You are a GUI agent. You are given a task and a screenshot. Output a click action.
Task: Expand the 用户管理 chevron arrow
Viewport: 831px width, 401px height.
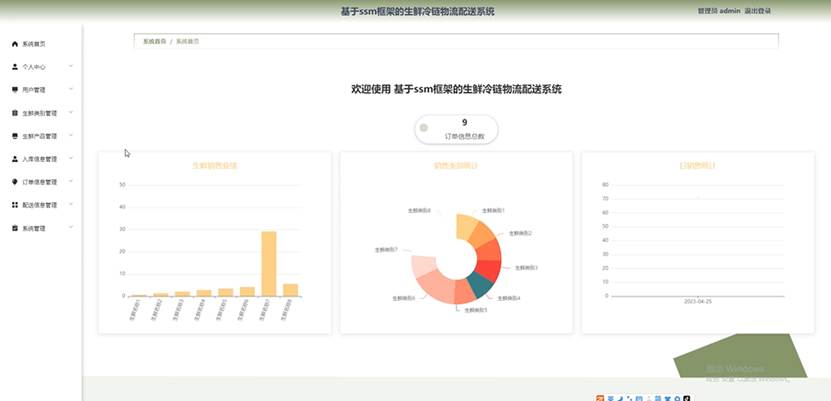[71, 89]
